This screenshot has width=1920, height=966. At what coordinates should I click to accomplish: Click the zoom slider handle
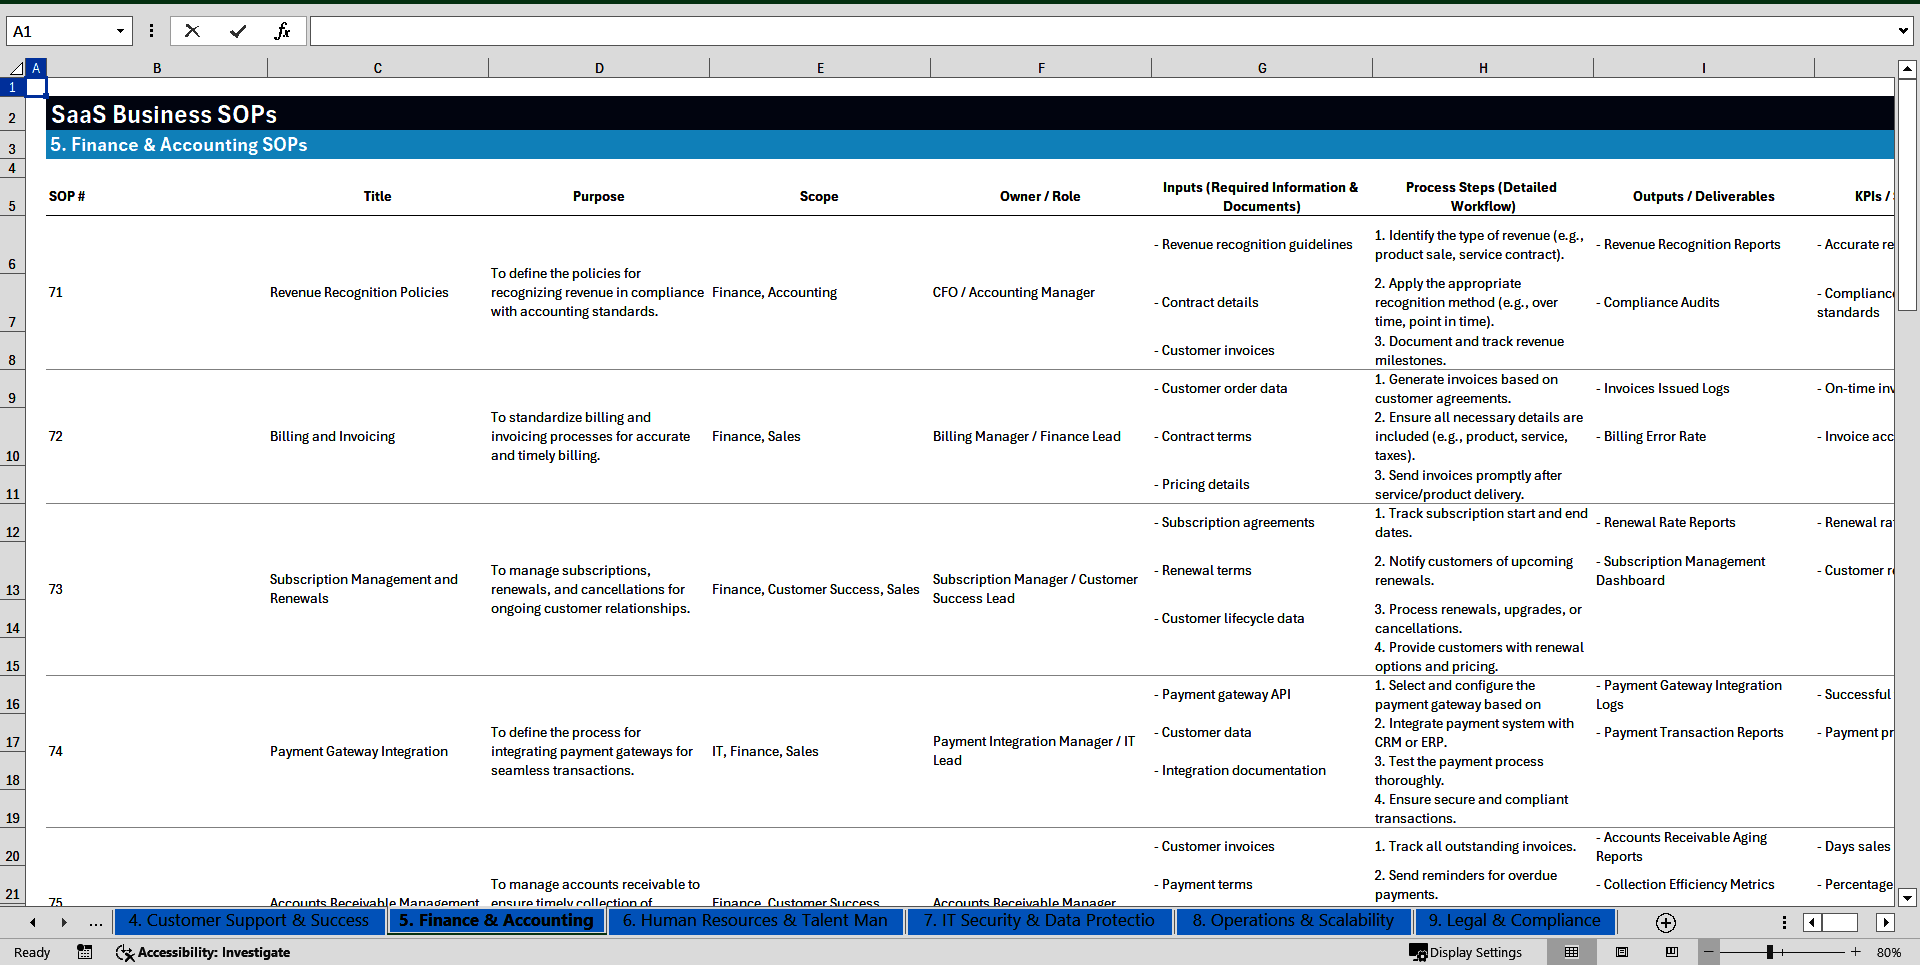[1770, 952]
